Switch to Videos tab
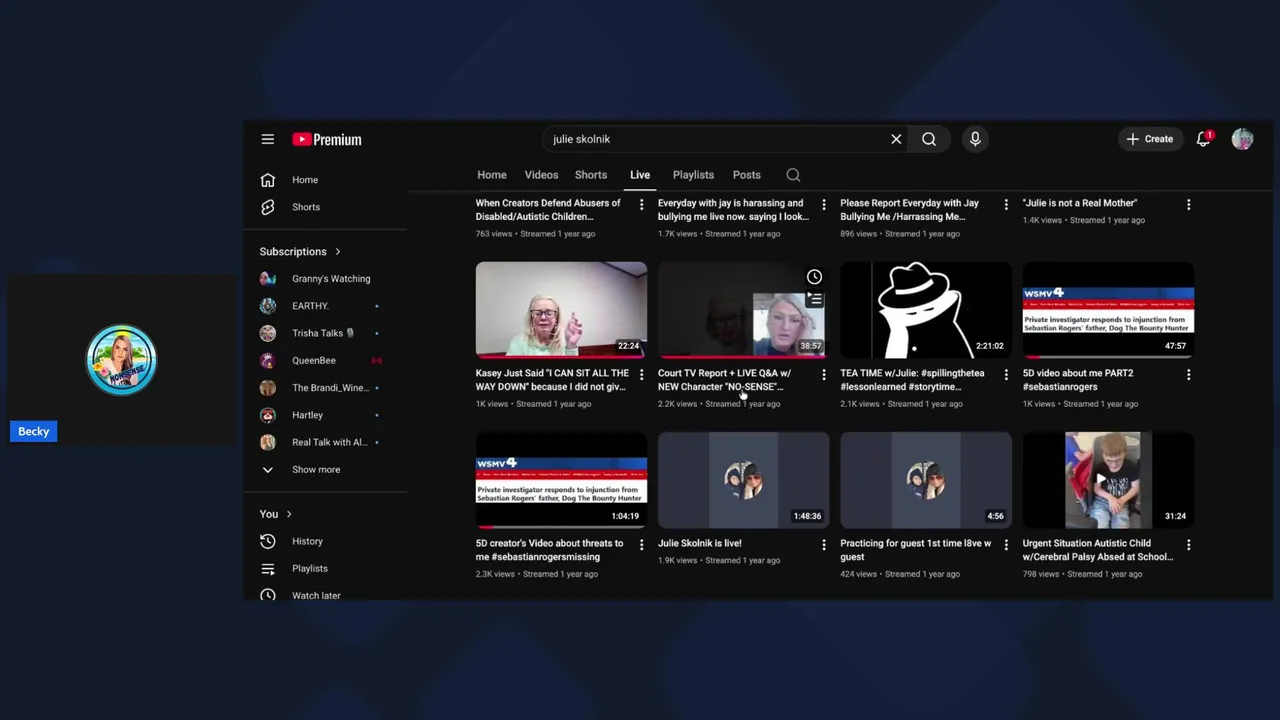This screenshot has width=1280, height=720. pos(541,175)
